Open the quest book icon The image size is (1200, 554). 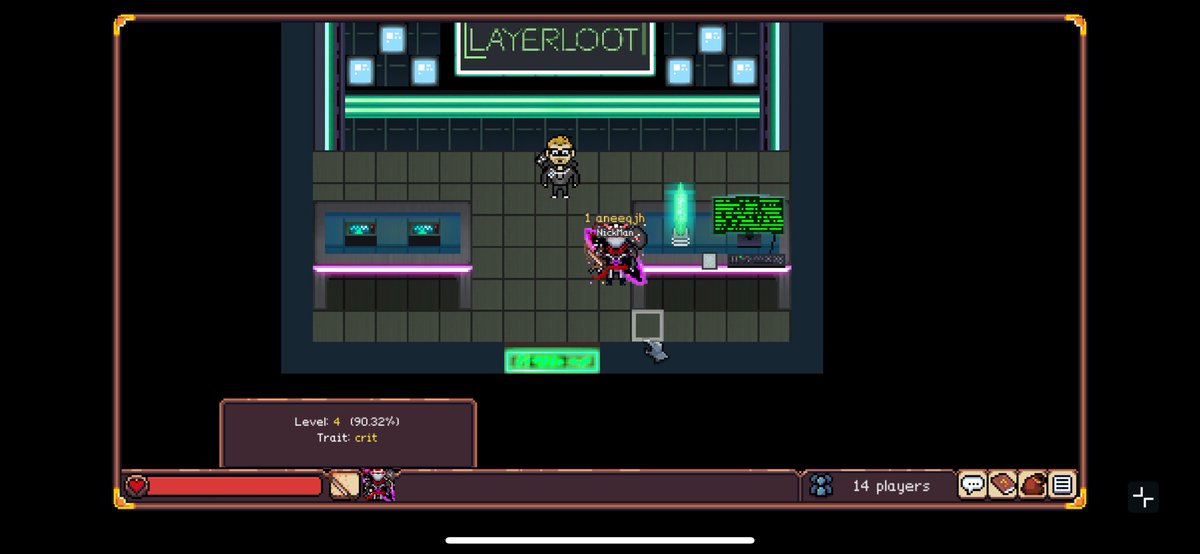(1002, 485)
